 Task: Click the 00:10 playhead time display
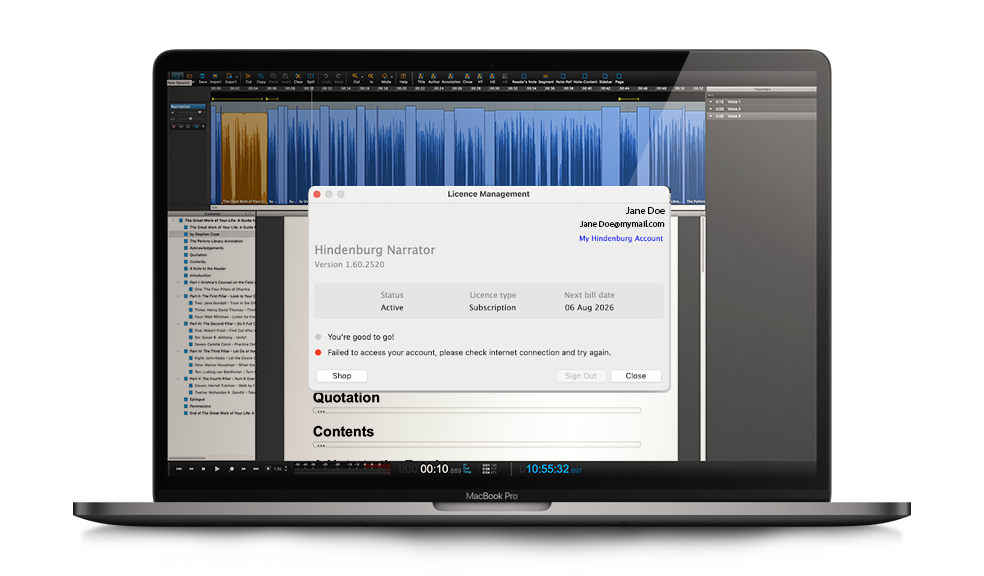[434, 469]
